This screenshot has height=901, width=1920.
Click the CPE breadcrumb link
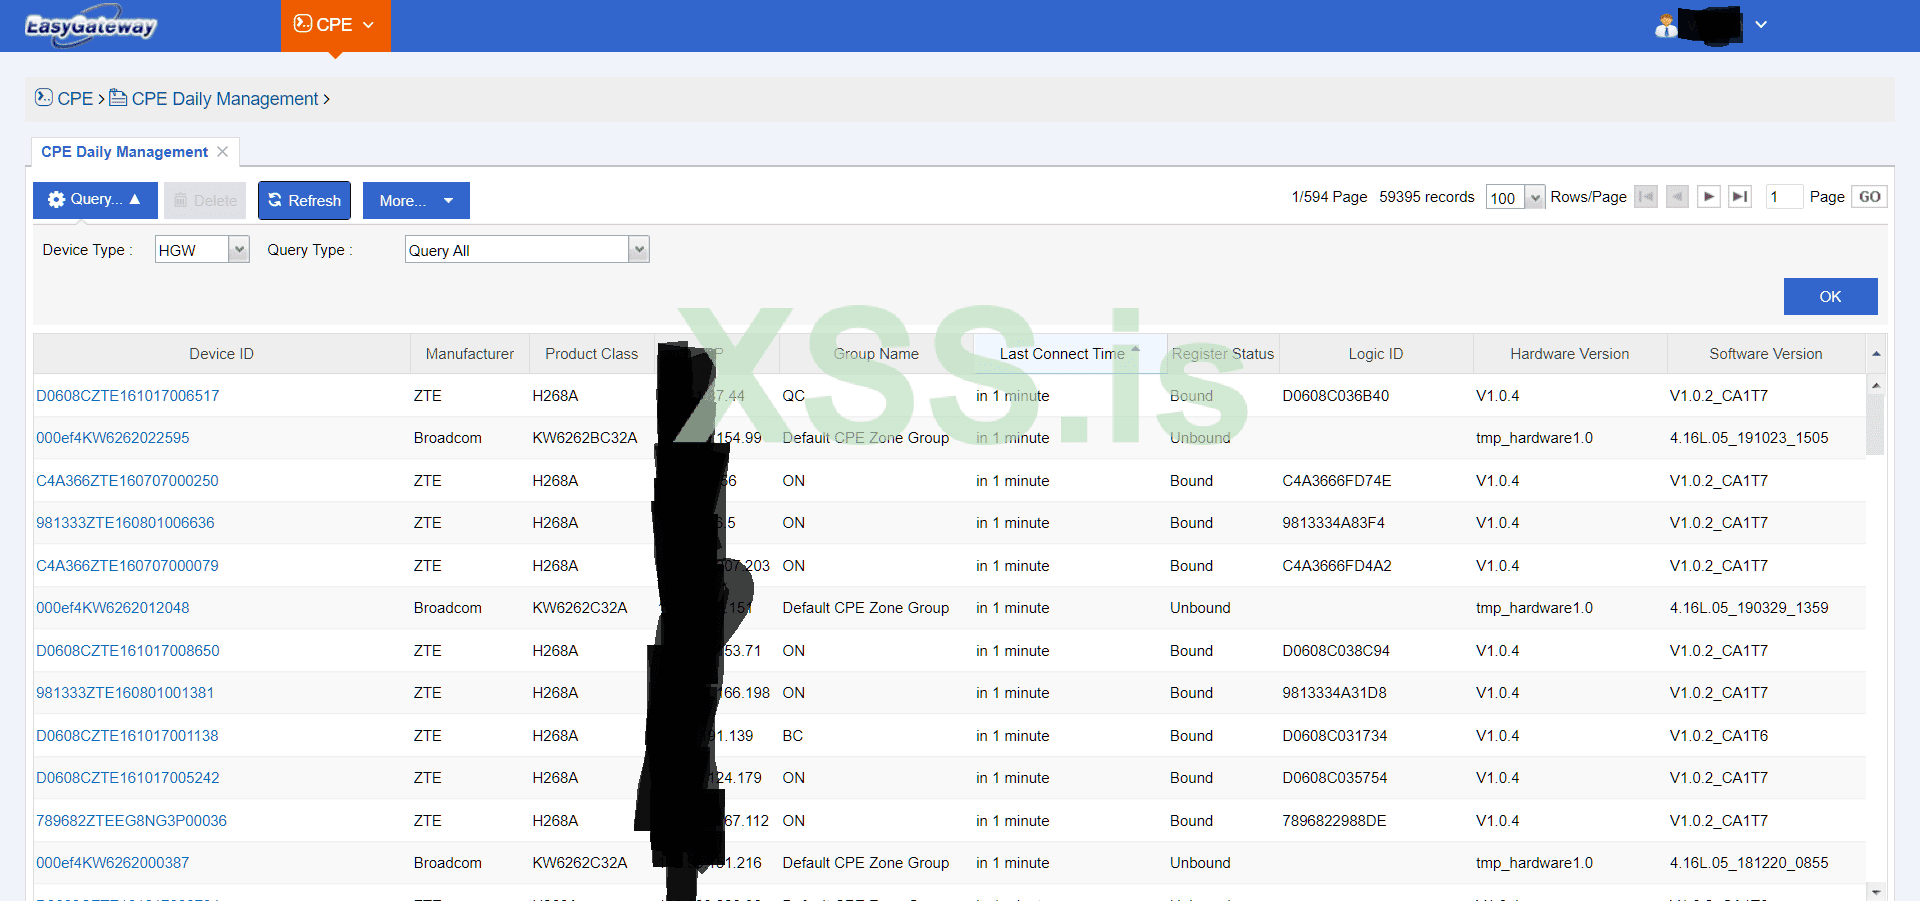click(x=75, y=99)
